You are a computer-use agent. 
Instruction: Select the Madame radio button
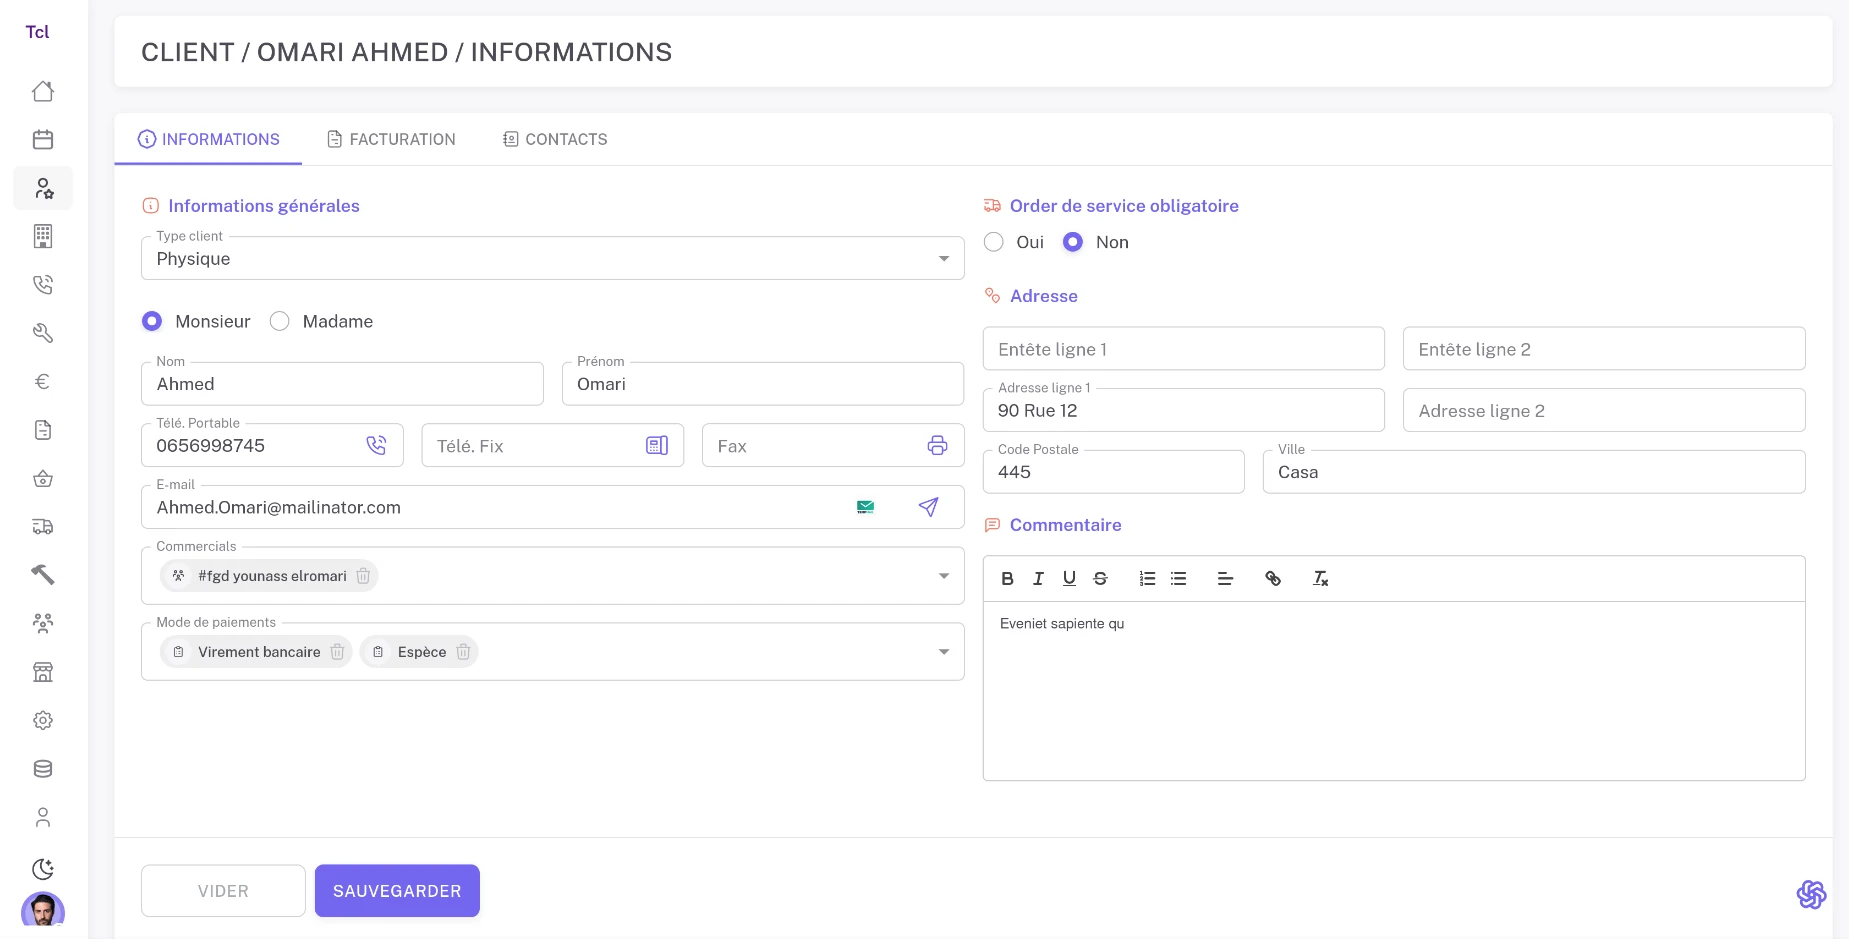(x=280, y=321)
